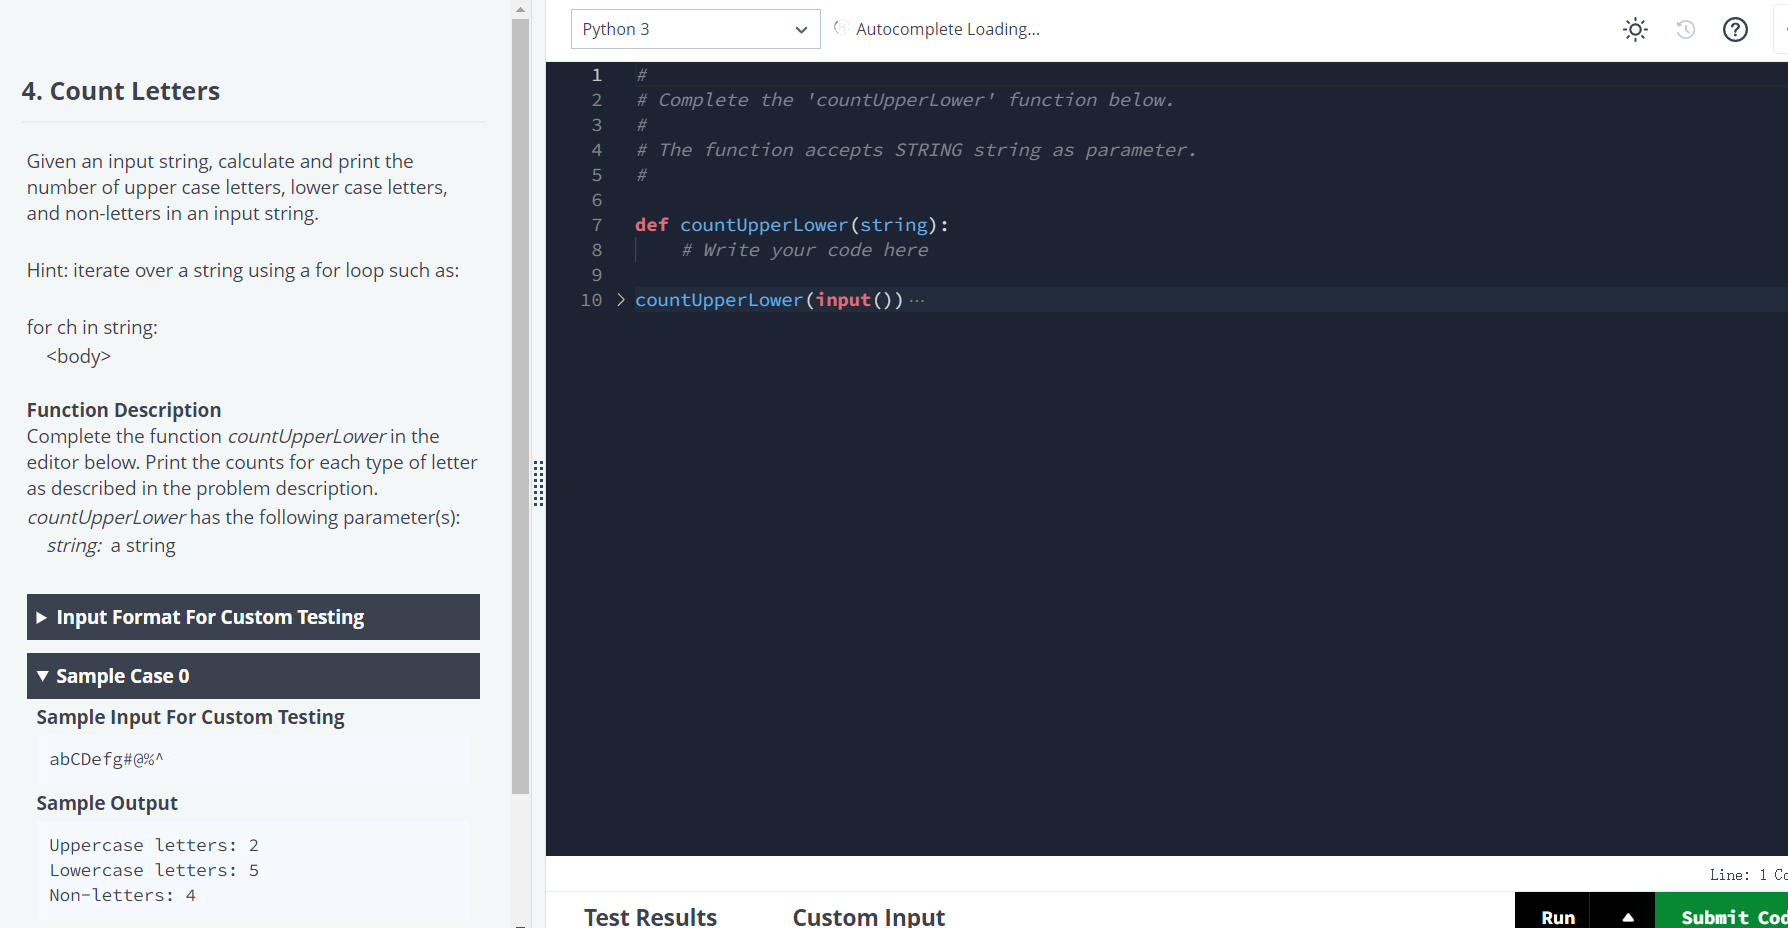Click the ellipsis fold indicator after line 10
The width and height of the screenshot is (1788, 928).
click(x=918, y=299)
